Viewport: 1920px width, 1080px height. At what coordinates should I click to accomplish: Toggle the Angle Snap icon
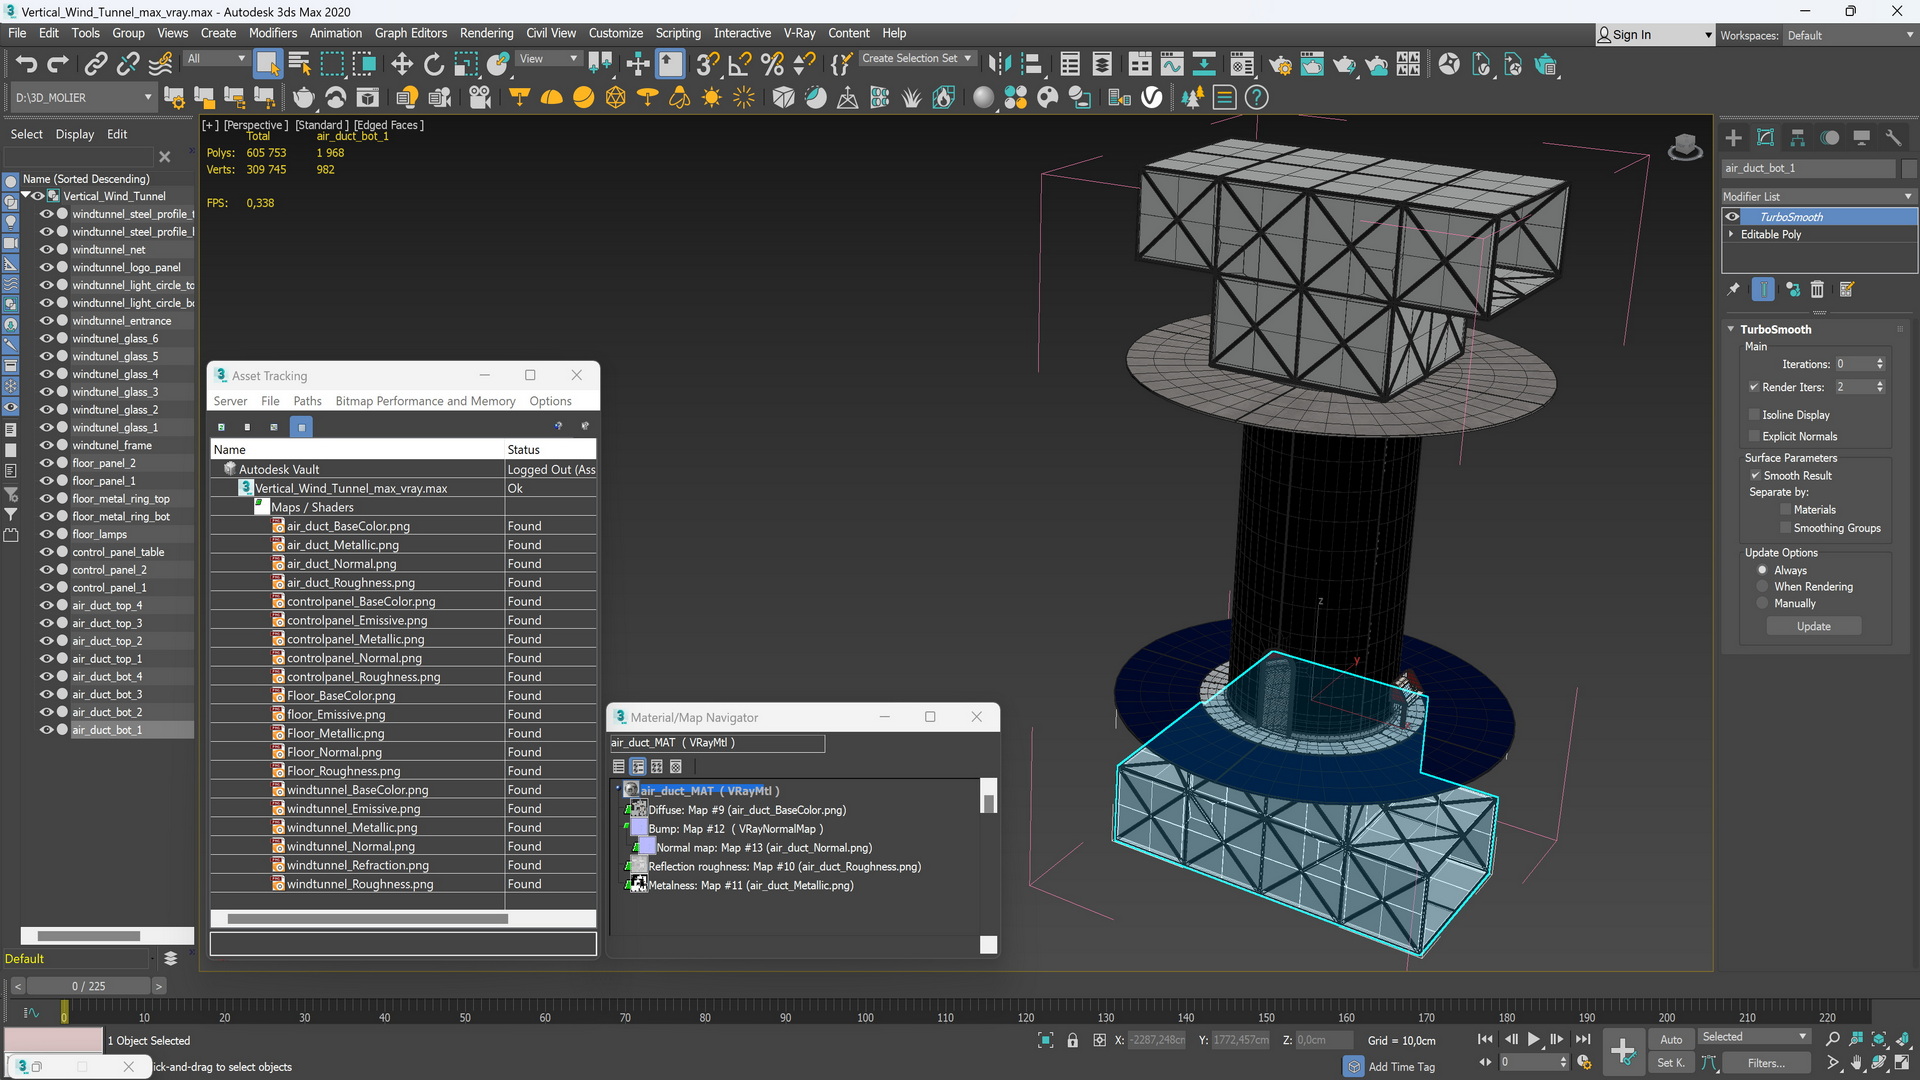[740, 65]
